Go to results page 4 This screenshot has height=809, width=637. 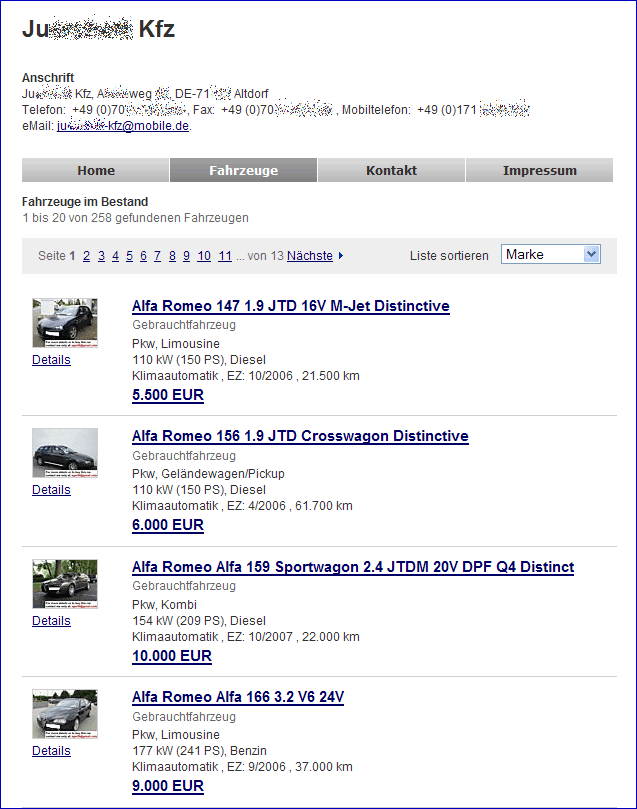(x=116, y=256)
